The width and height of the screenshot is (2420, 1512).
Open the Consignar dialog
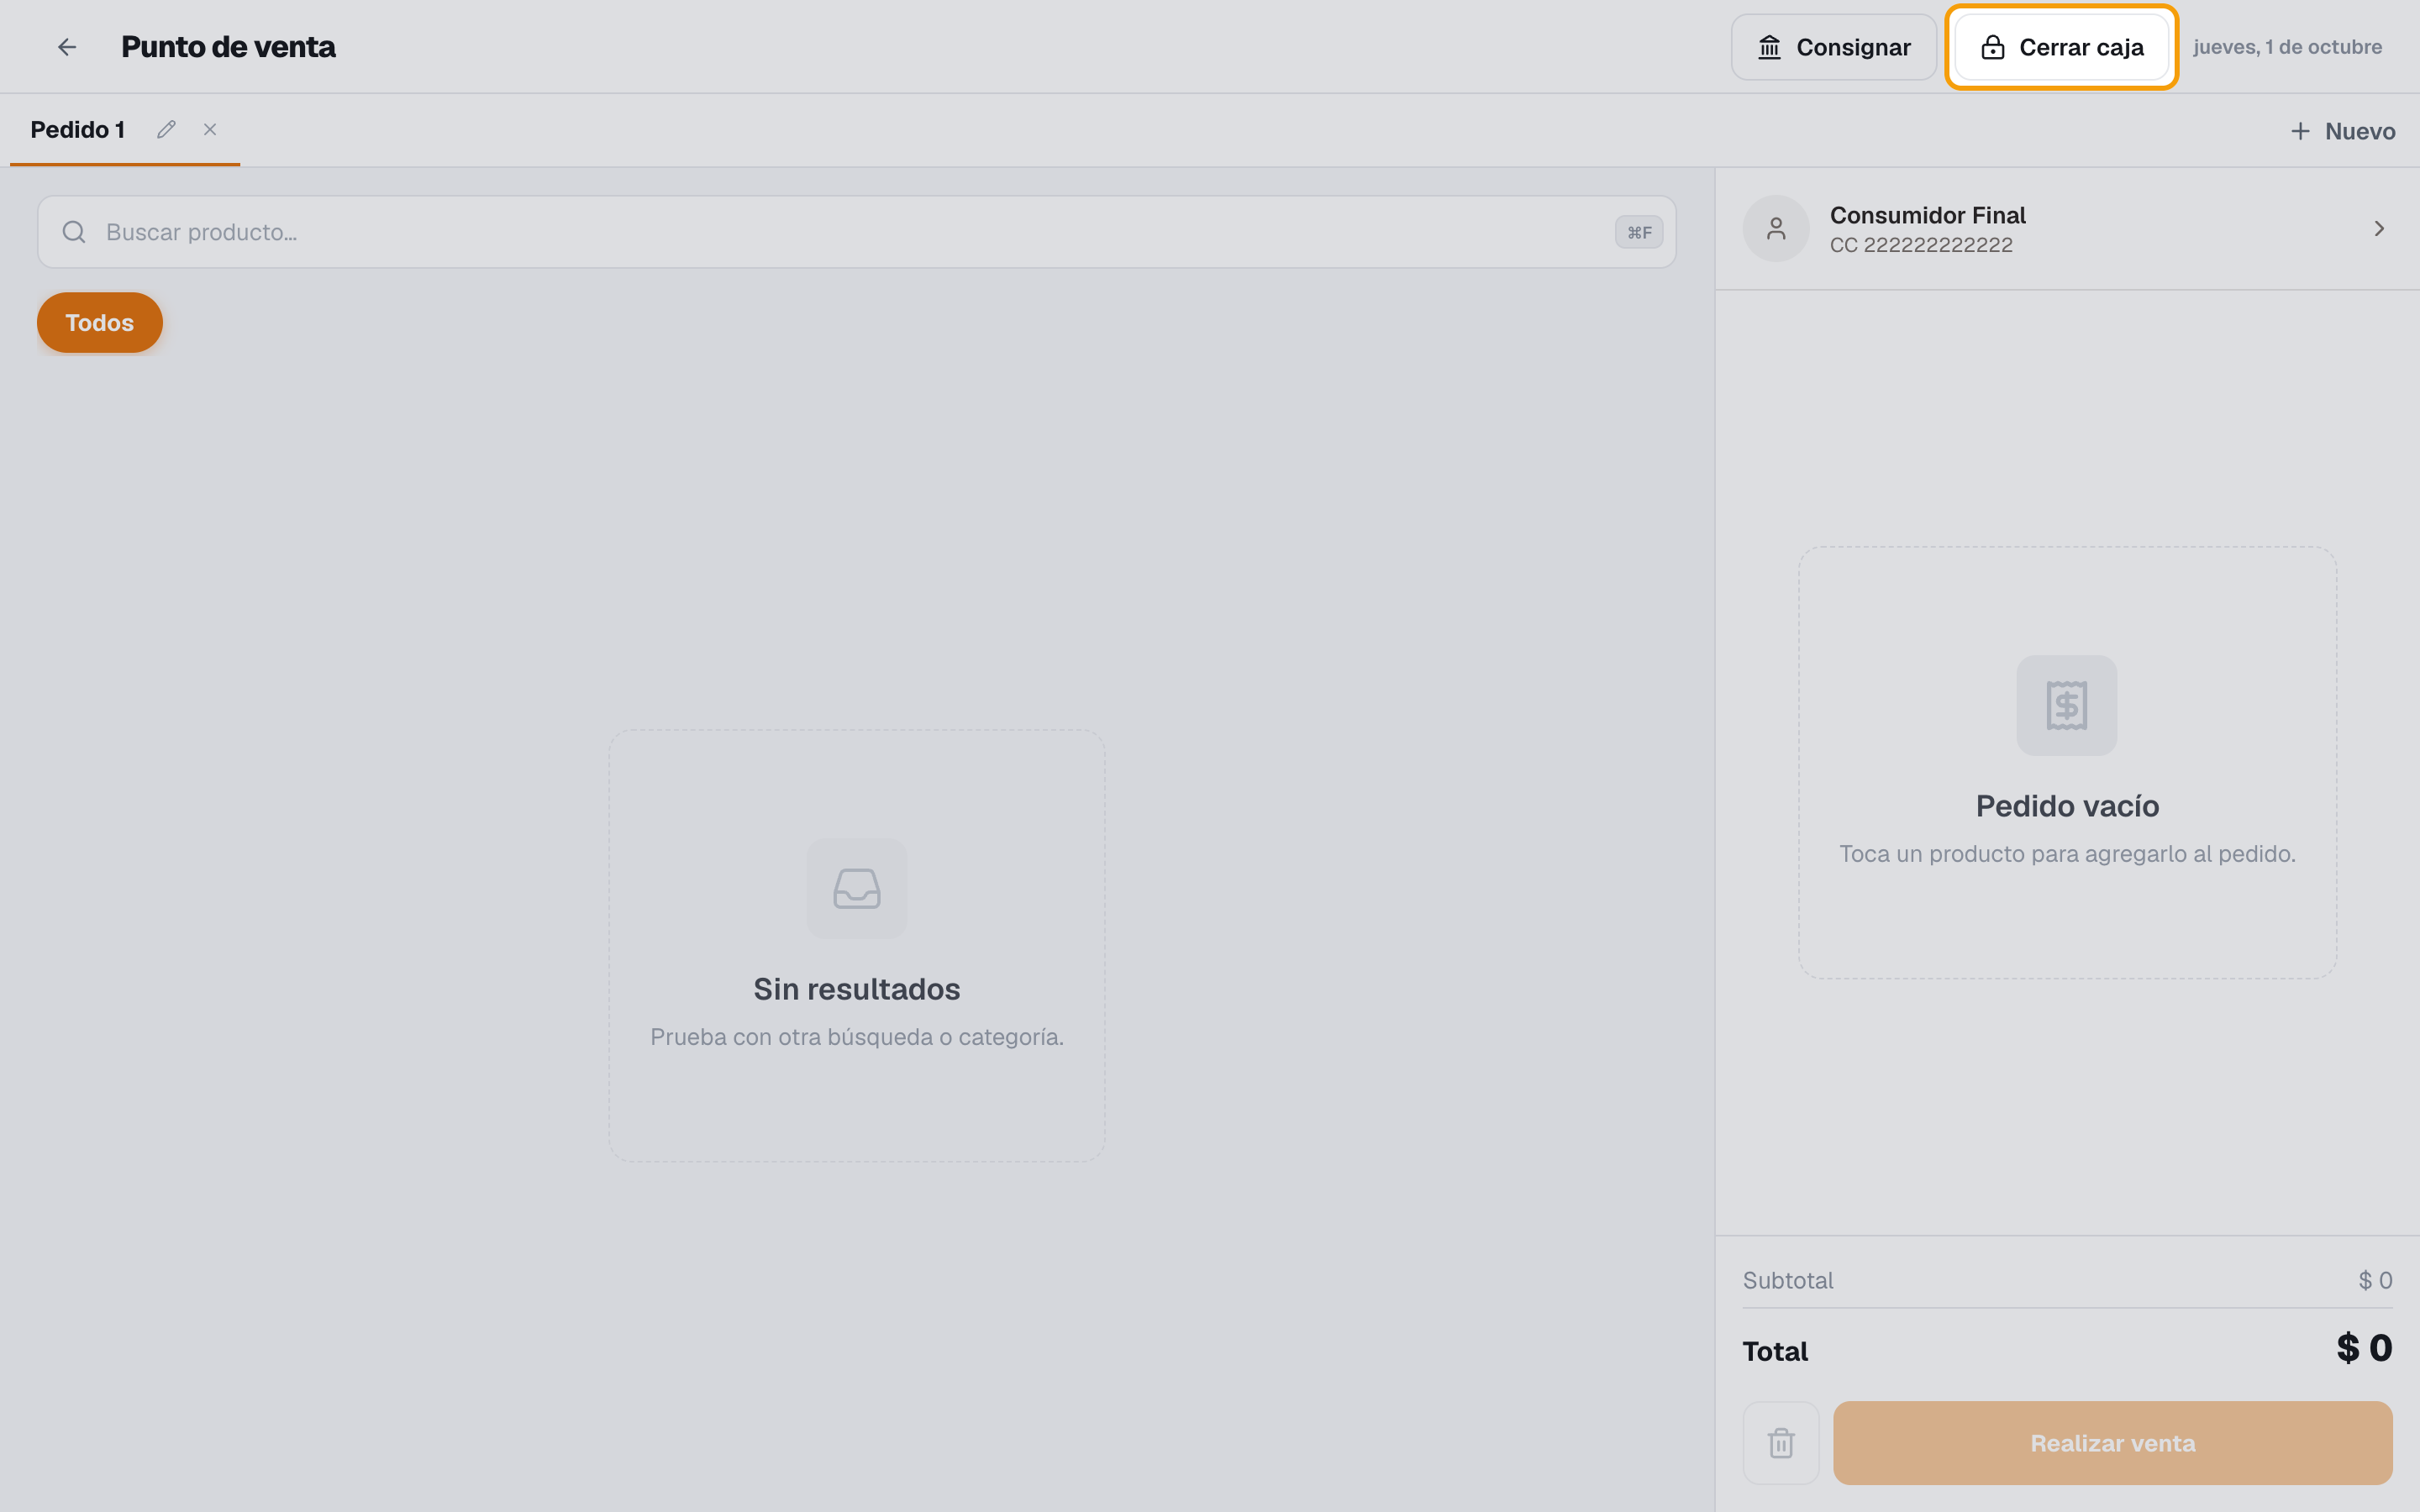point(1834,47)
